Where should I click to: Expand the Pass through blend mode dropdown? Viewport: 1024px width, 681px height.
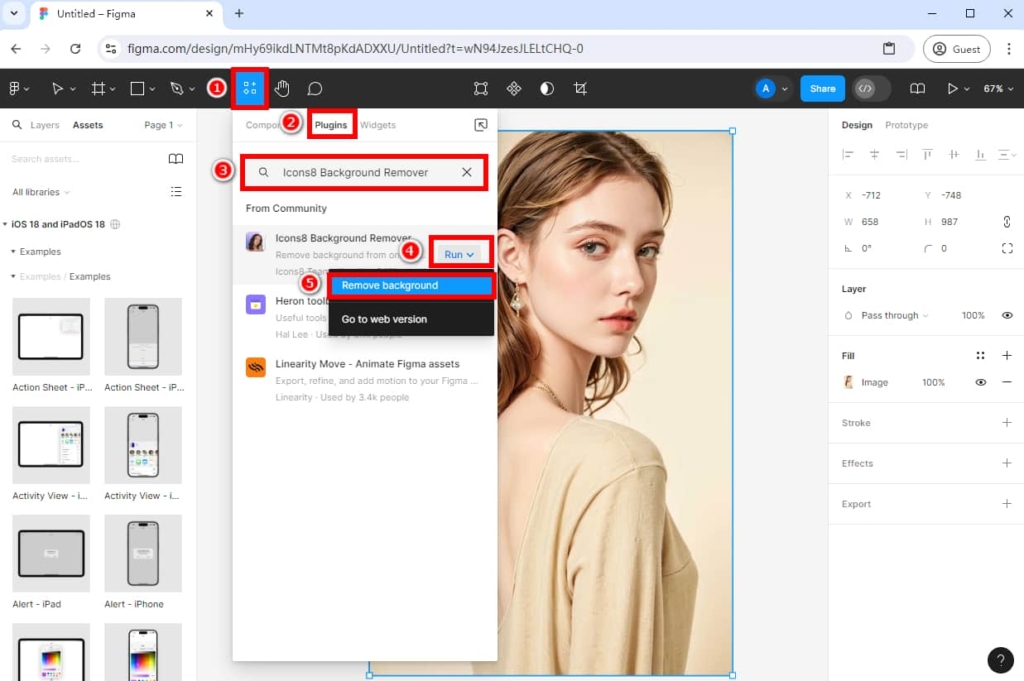(893, 315)
